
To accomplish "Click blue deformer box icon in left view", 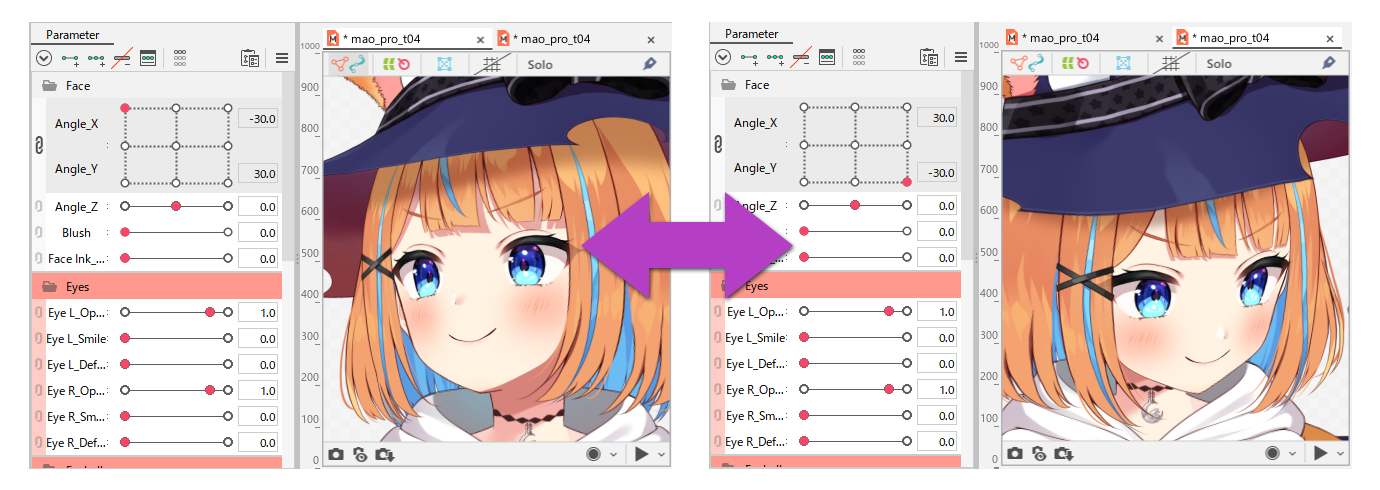I will [444, 64].
